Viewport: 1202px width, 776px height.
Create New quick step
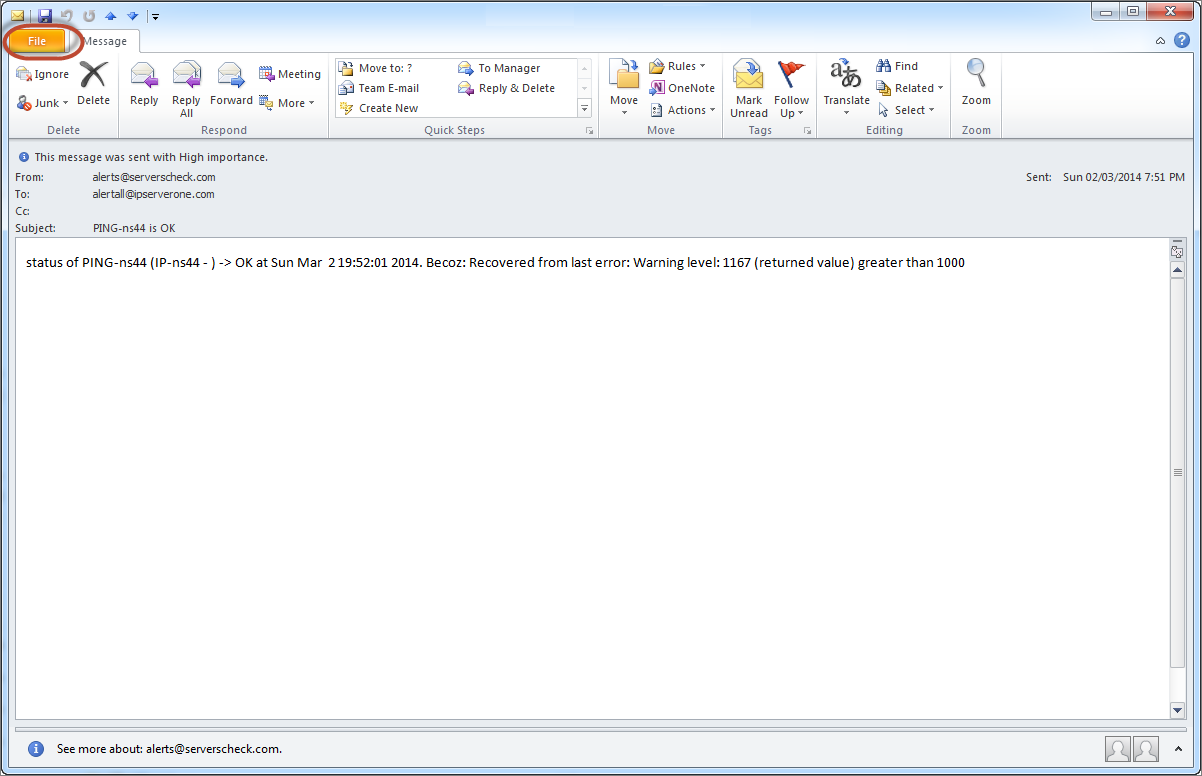[x=379, y=108]
